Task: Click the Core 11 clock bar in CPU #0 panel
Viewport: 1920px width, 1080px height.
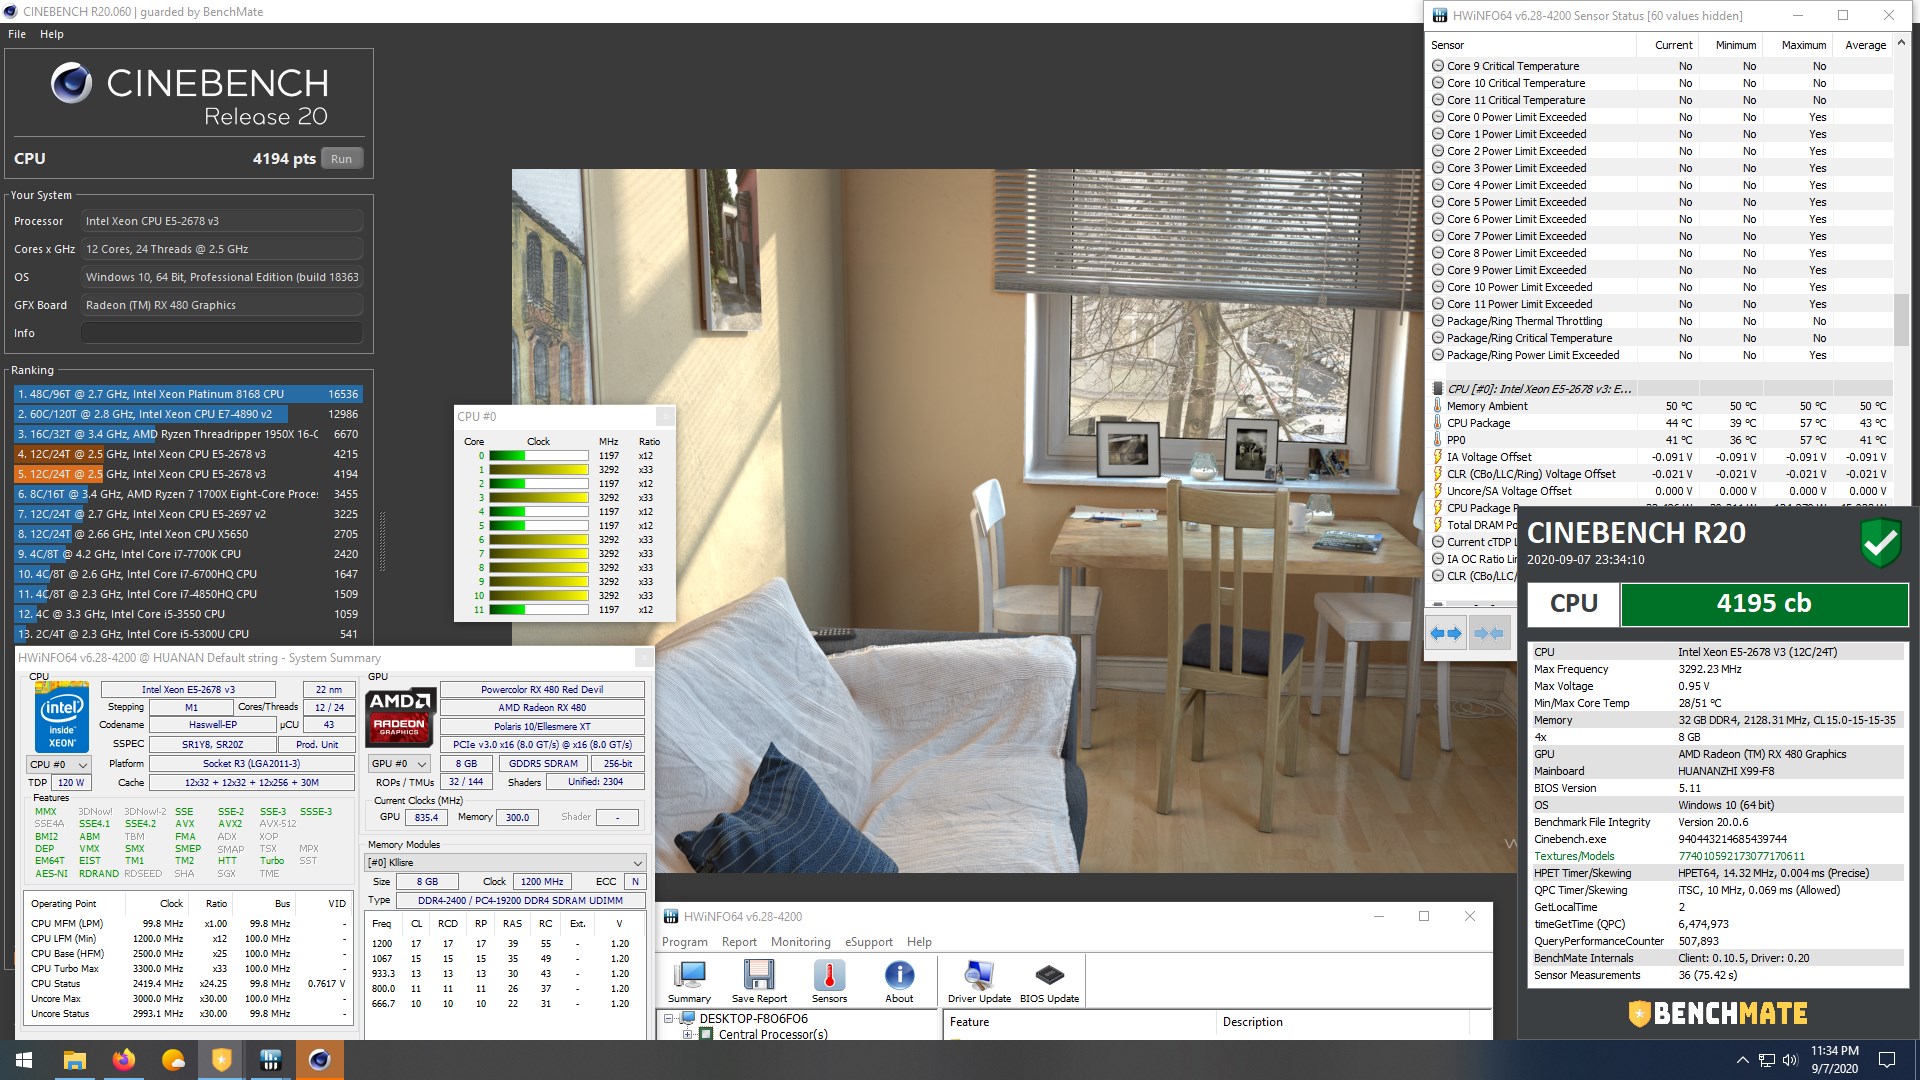Action: coord(538,610)
